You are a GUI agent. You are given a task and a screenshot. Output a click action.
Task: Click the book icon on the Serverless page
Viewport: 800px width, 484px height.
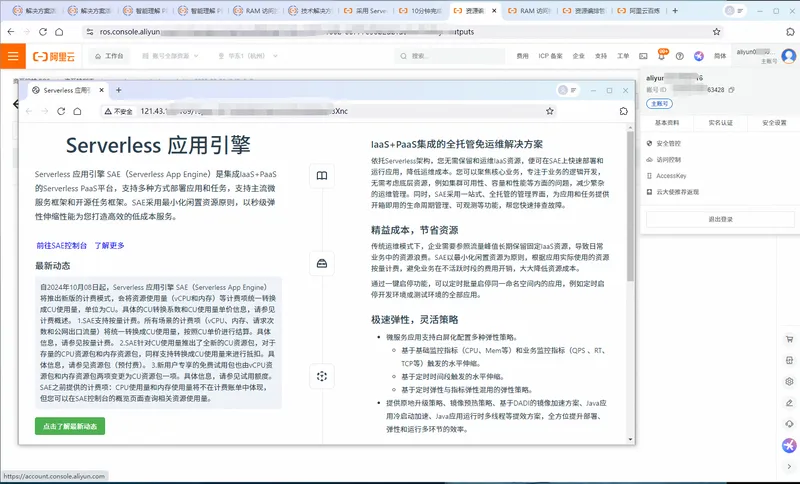[x=322, y=175]
